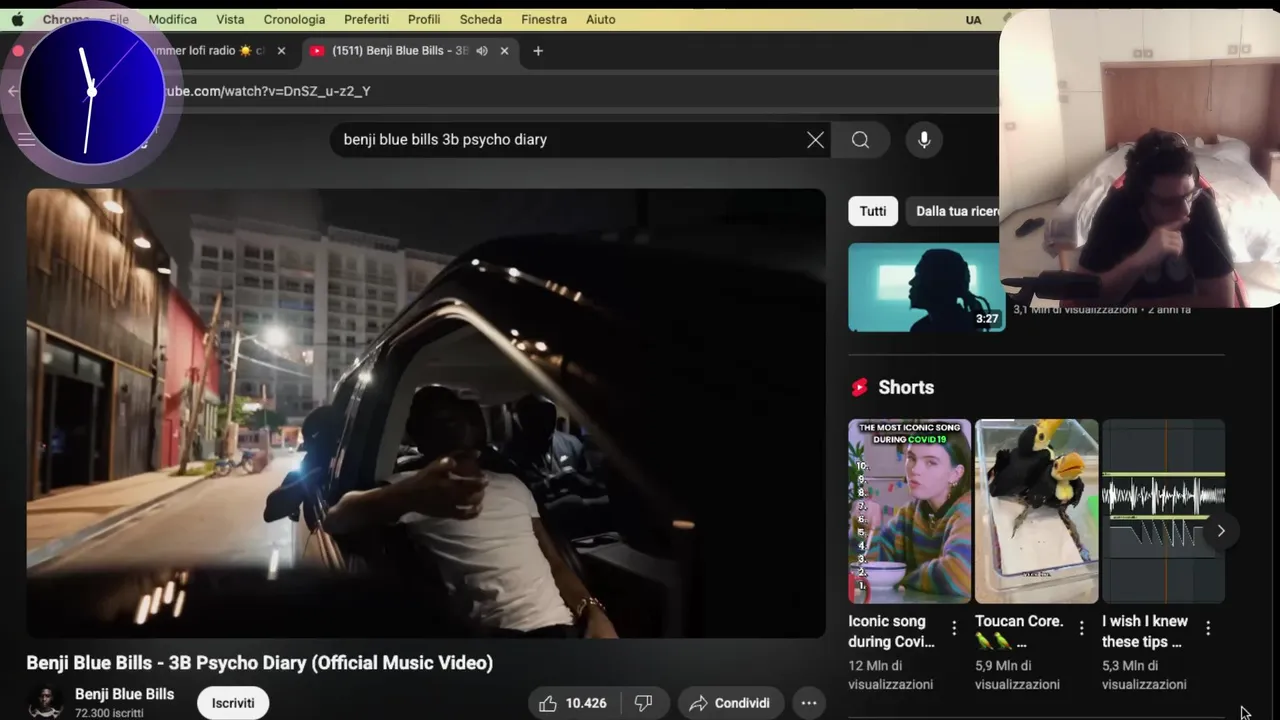Viewport: 1280px width, 720px height.
Task: Dislike the video with thumbs down
Action: coord(644,703)
